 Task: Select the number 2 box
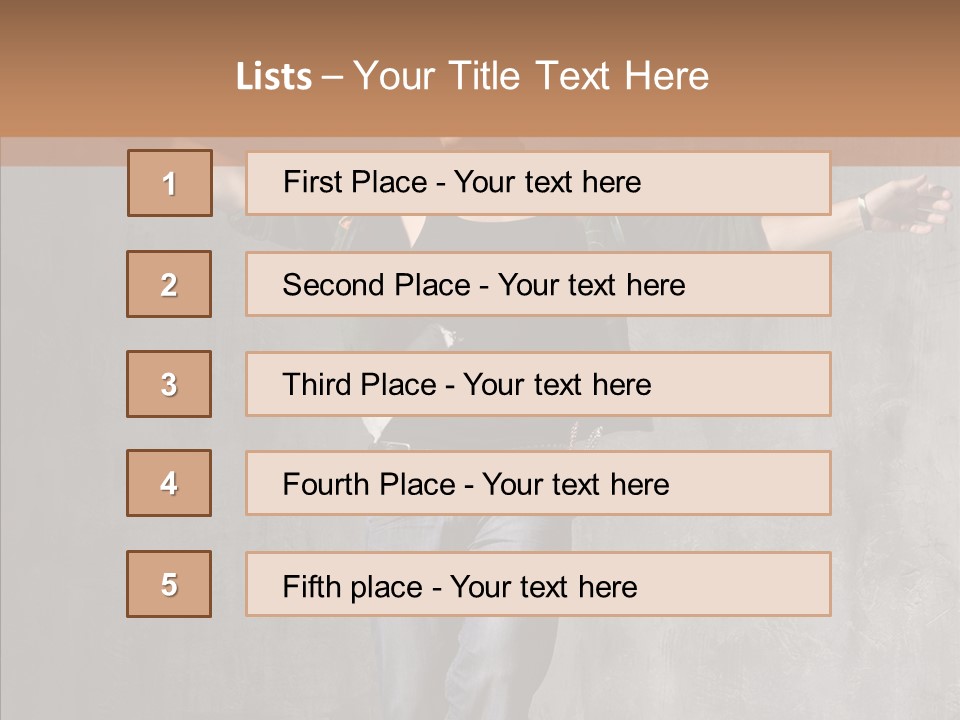[169, 284]
